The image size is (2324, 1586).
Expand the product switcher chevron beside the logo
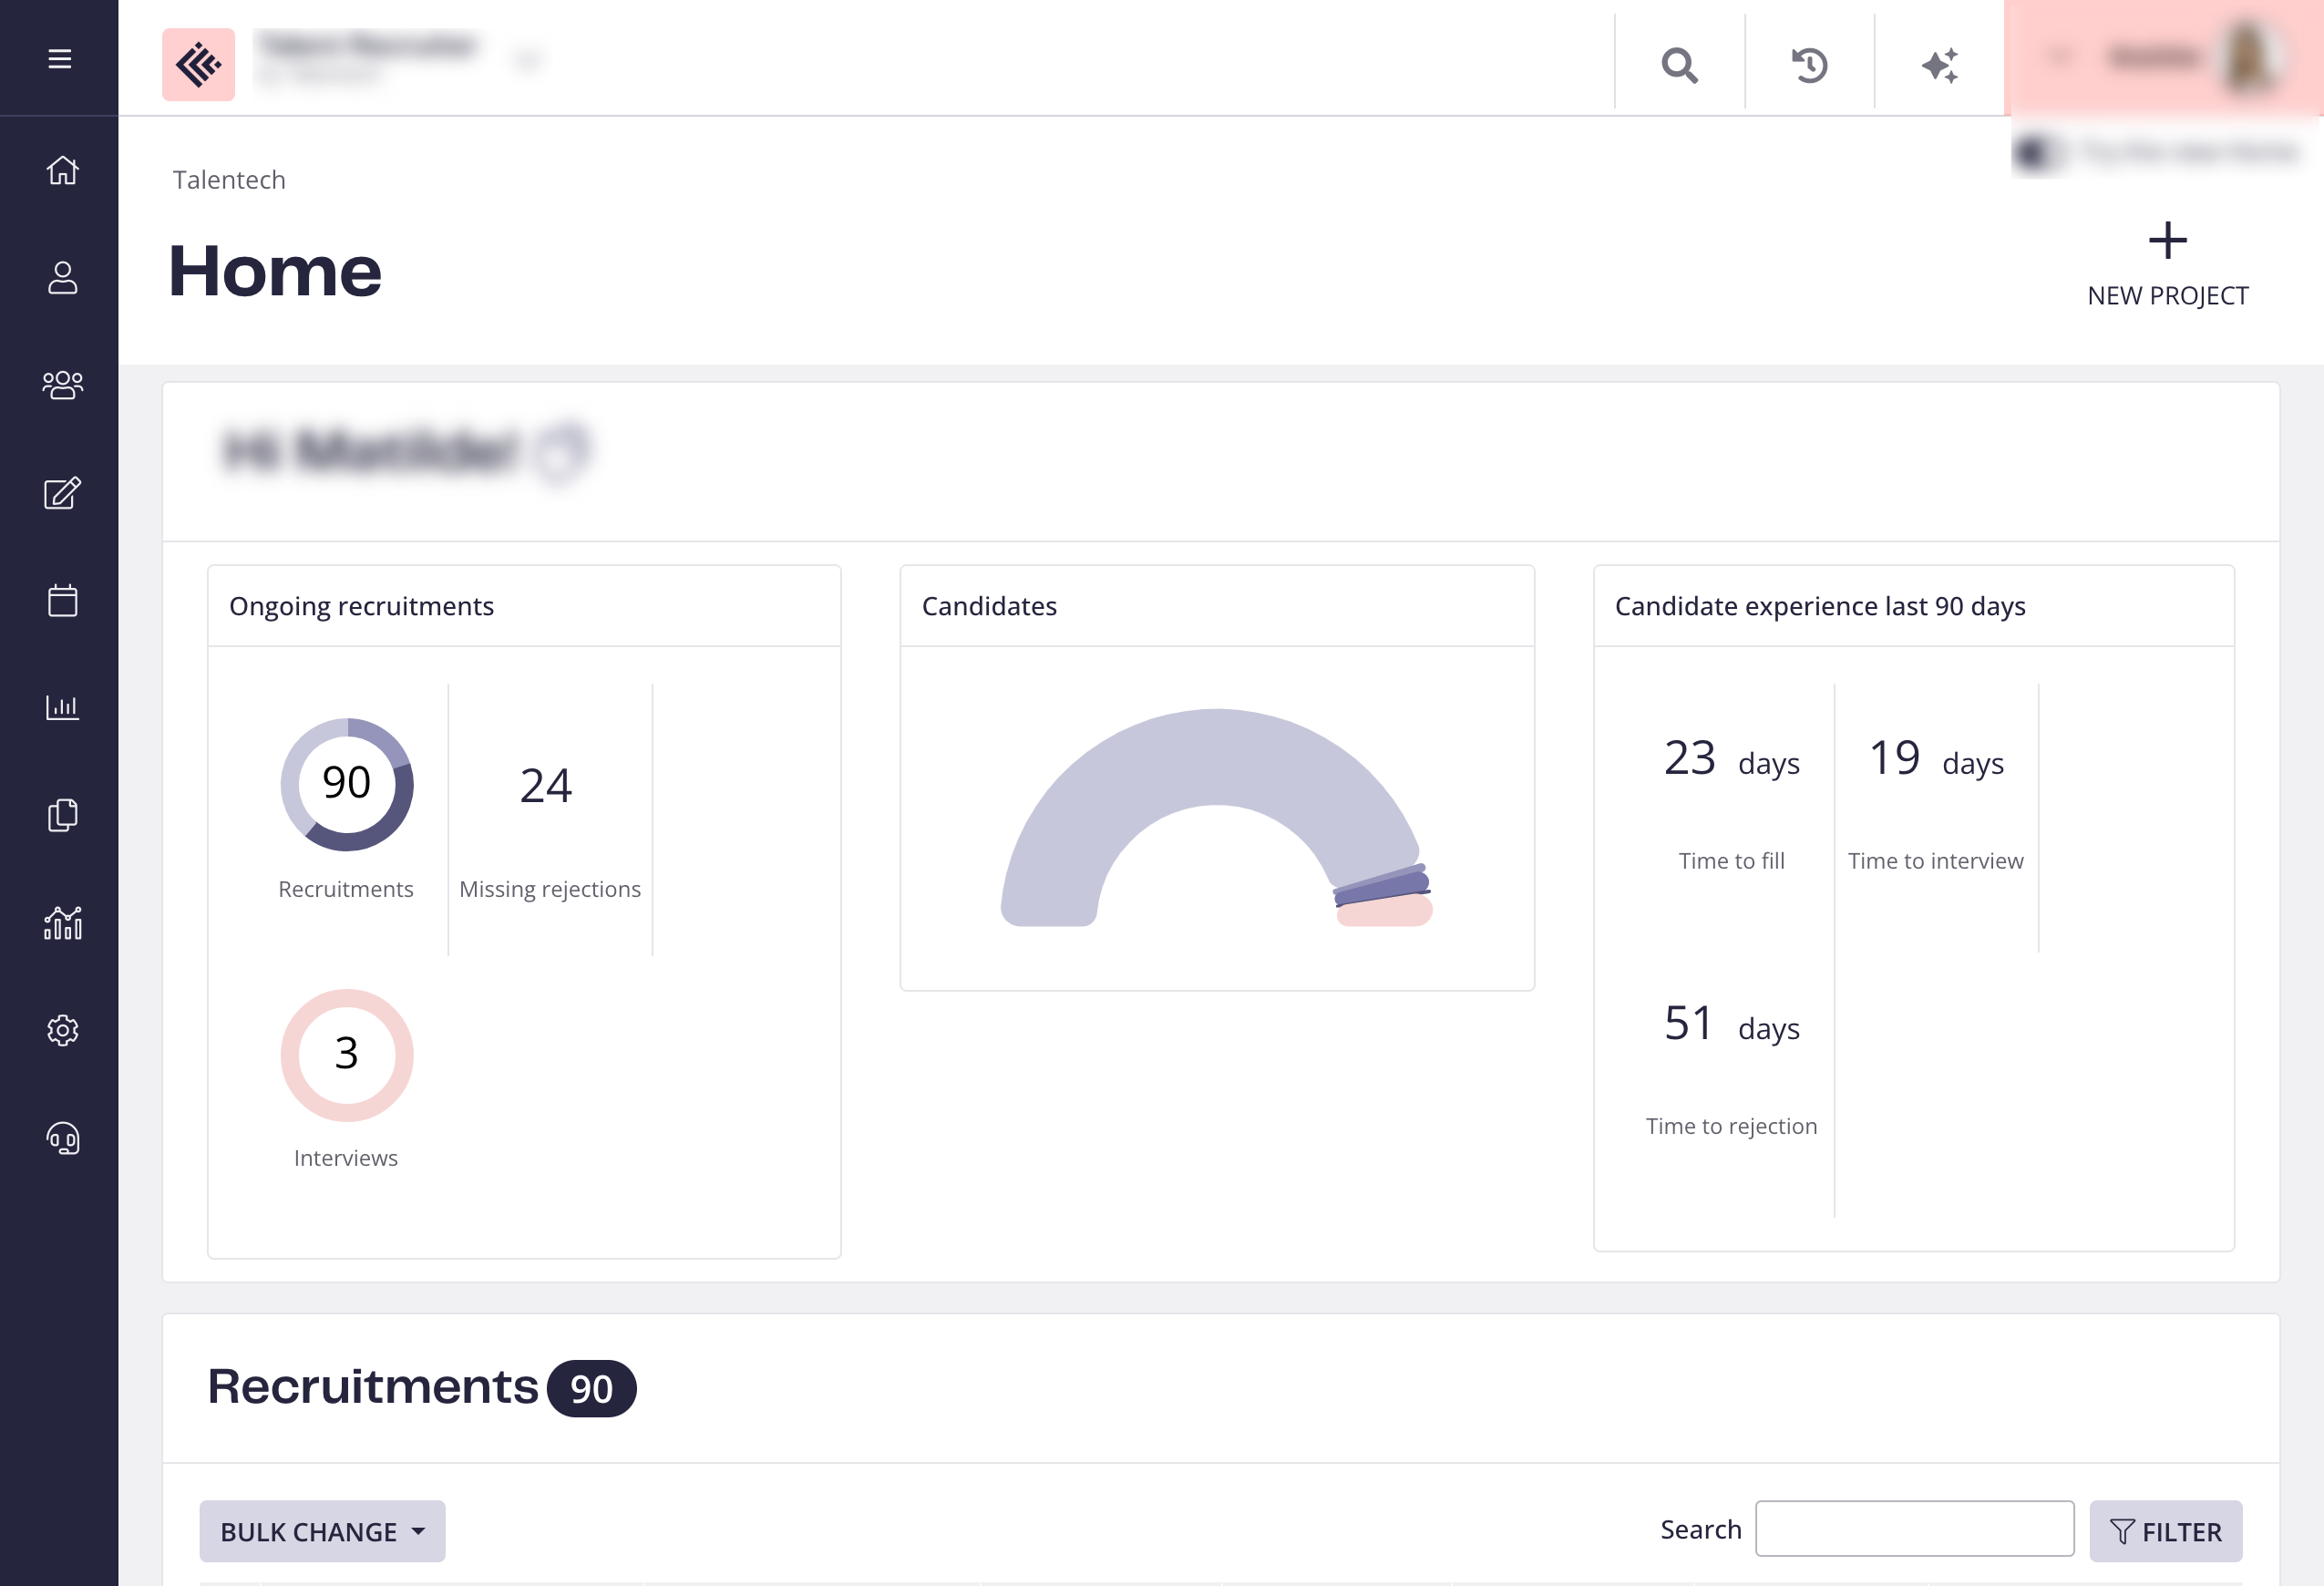tap(527, 61)
